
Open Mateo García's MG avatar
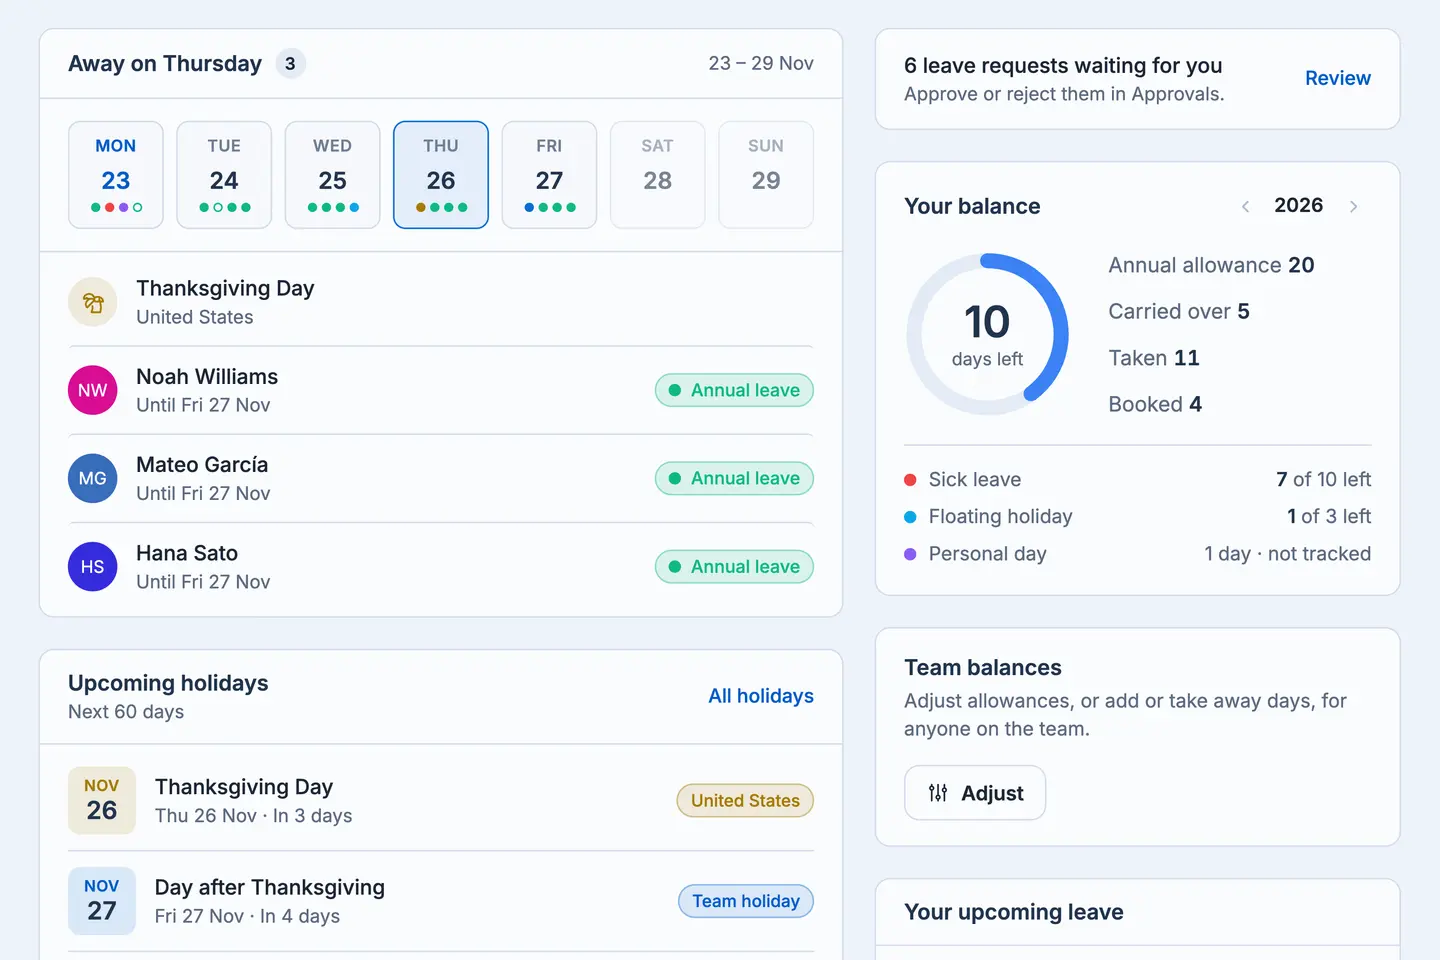[93, 478]
